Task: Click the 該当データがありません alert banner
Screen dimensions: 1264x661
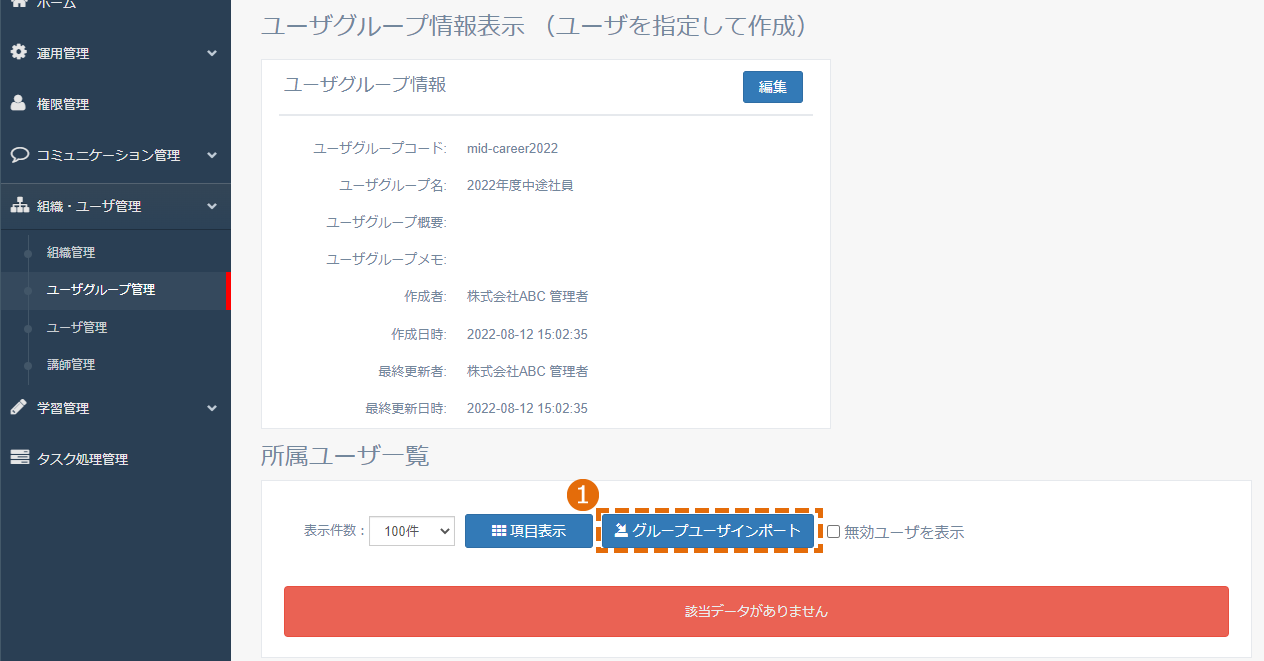Action: coord(756,611)
